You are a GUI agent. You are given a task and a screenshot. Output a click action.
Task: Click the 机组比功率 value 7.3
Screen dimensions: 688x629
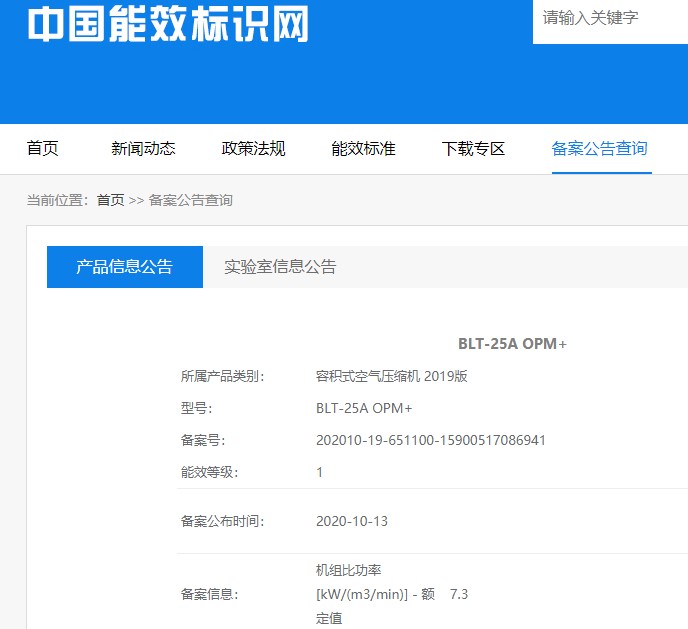click(459, 594)
